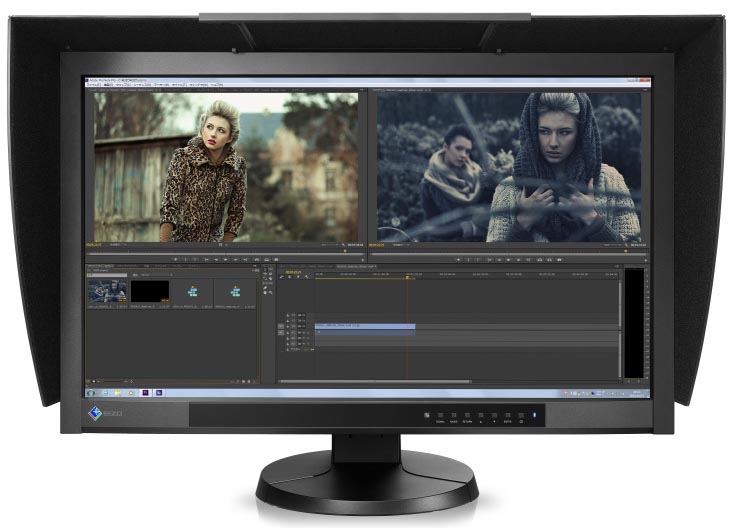This screenshot has height=528, width=732.
Task: Choose the Ripple Edit tool
Action: point(265,274)
